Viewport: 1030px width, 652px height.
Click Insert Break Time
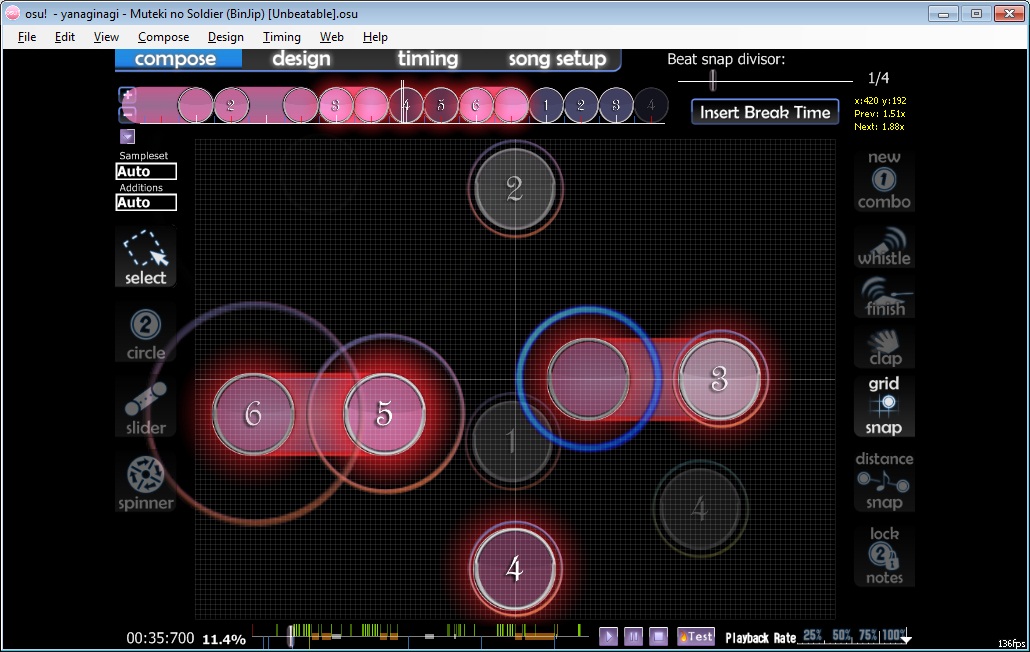tap(765, 112)
